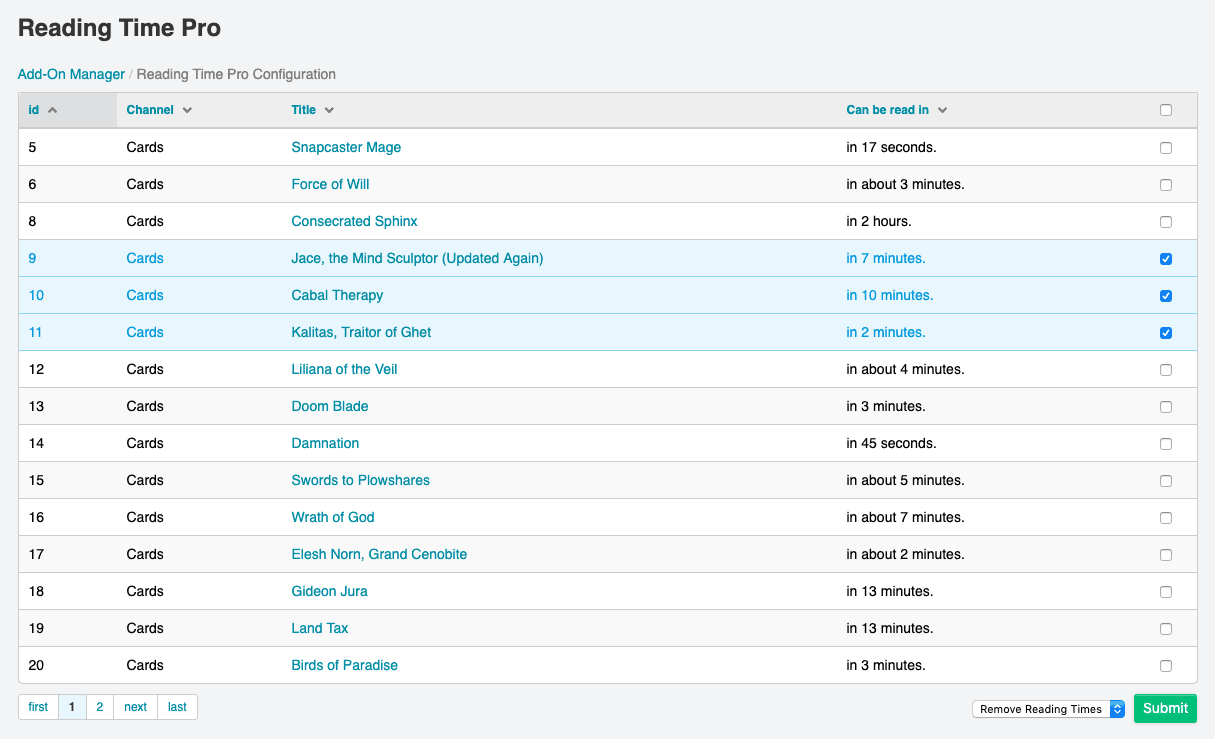Click the Reading Time Pro Configuration breadcrumb text
1215x739 pixels.
click(x=236, y=74)
